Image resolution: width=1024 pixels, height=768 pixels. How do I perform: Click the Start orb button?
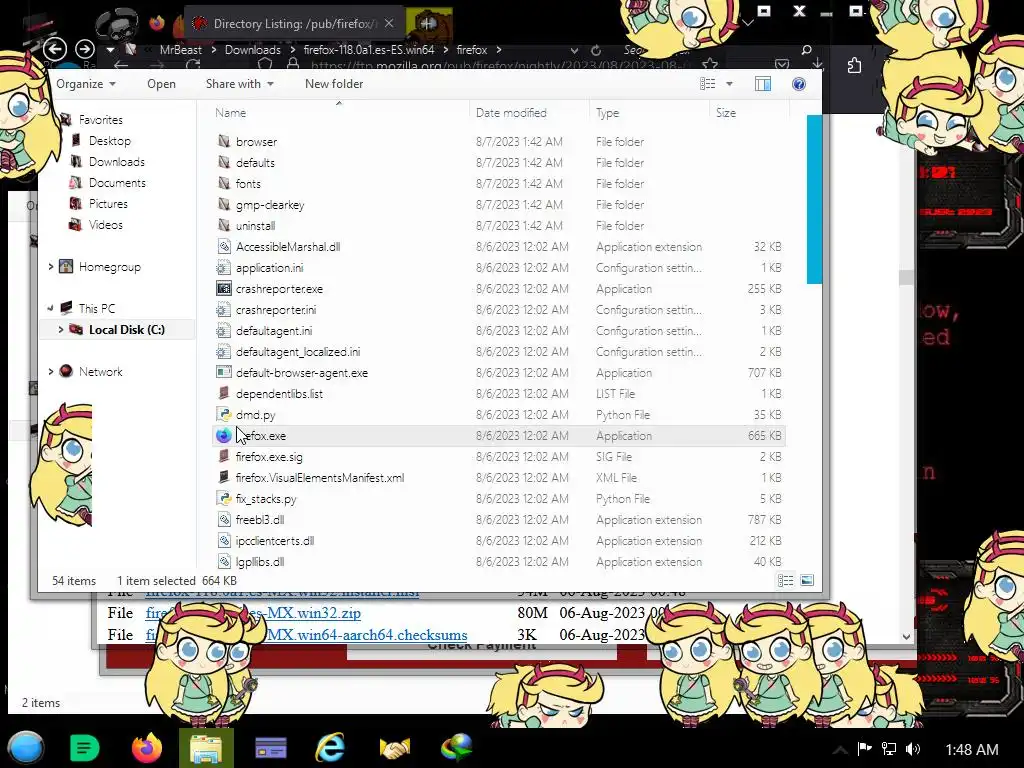[26, 748]
